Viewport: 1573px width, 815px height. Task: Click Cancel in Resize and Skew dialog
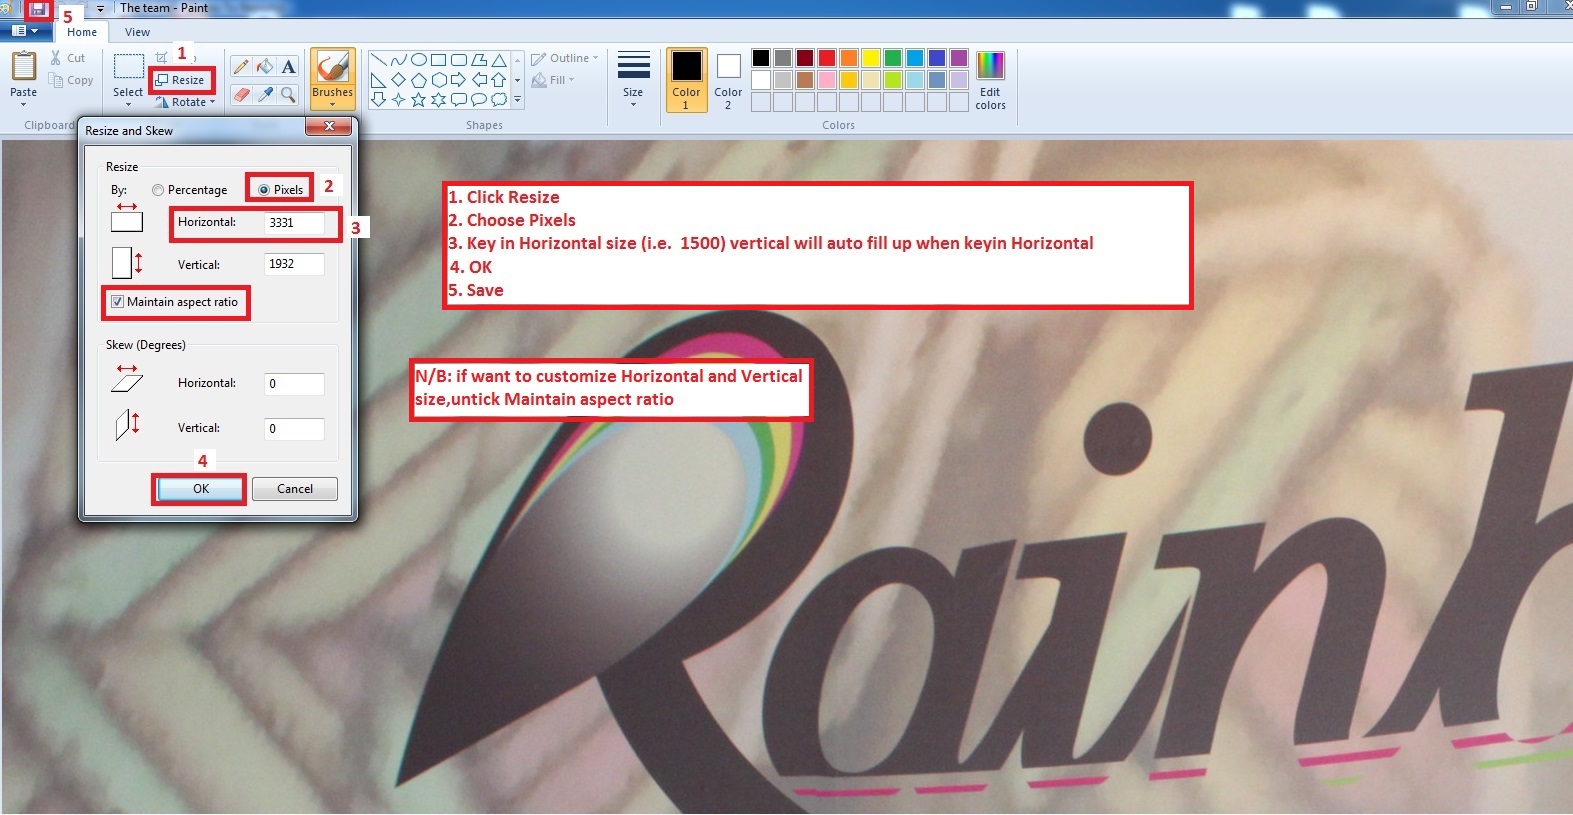coord(294,489)
